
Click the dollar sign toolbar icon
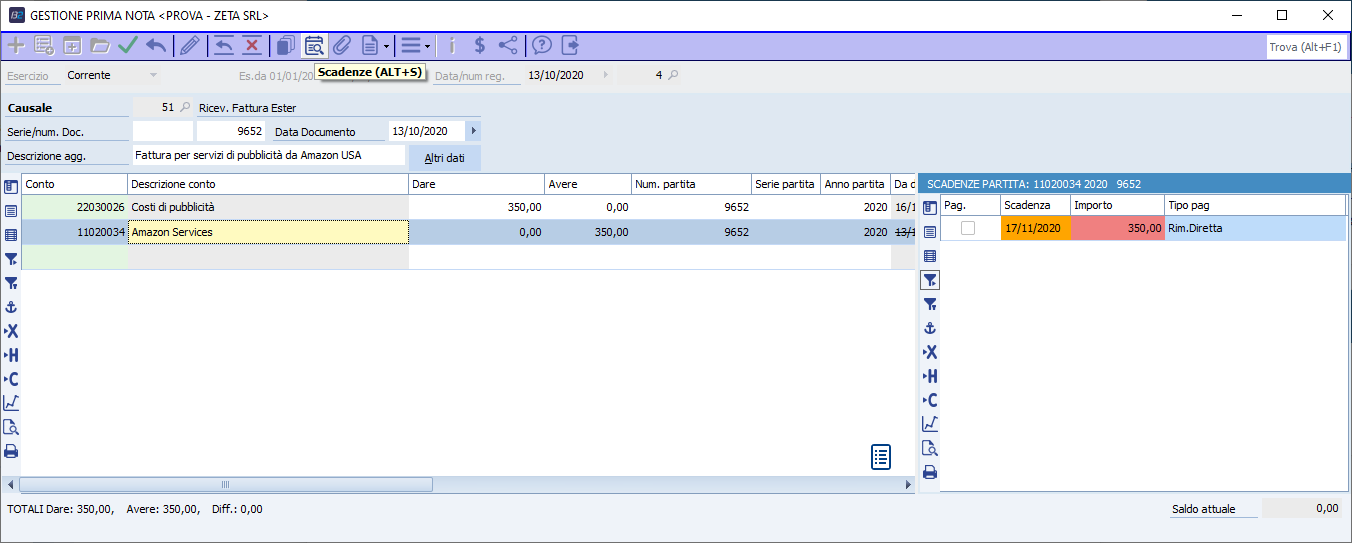(480, 45)
